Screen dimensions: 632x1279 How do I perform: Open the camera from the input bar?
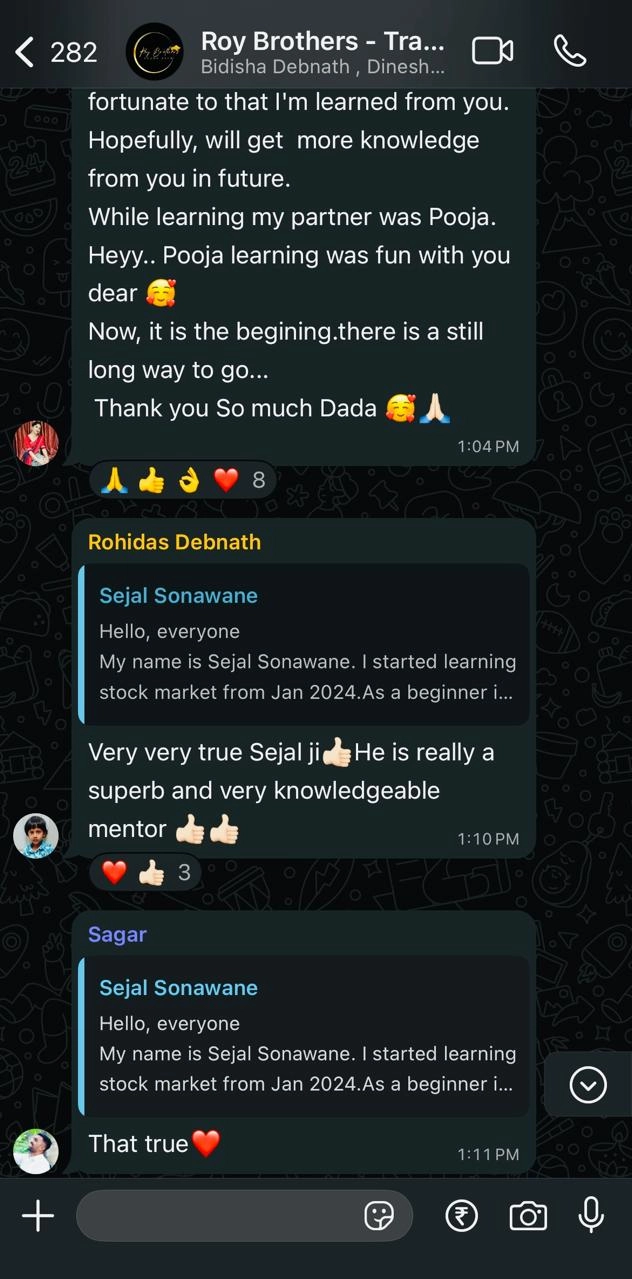528,1216
